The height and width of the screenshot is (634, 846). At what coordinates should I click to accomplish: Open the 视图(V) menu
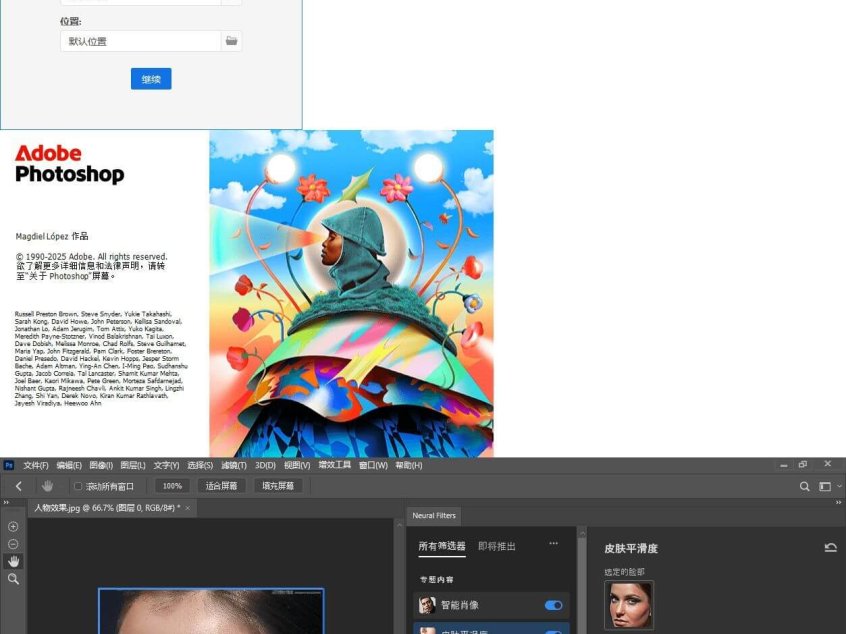point(297,465)
